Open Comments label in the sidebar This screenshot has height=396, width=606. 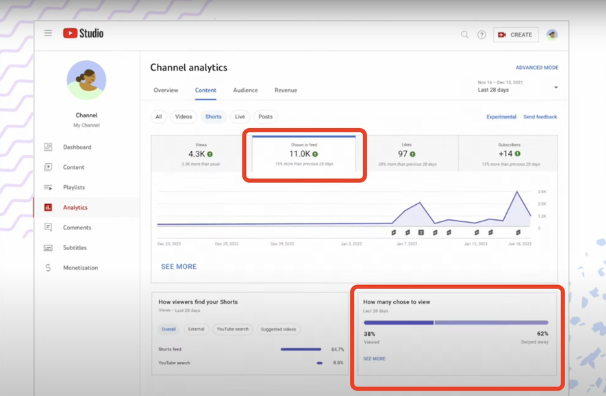[77, 228]
